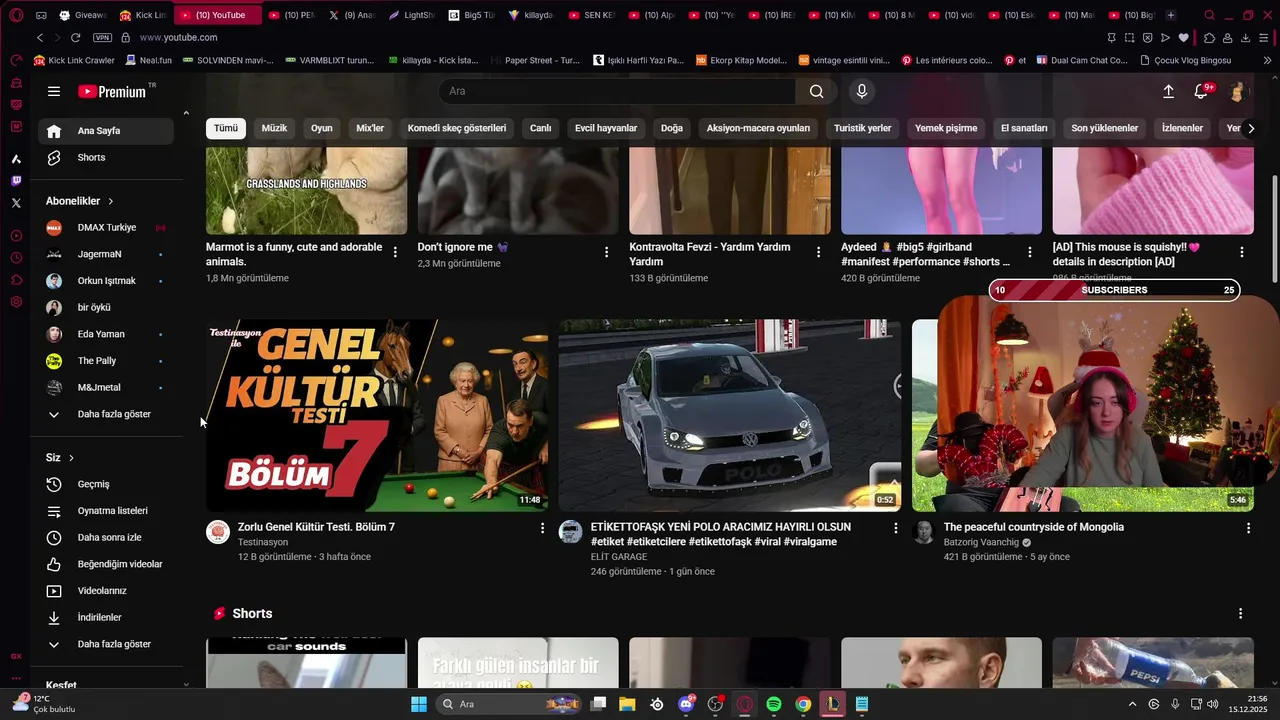Expand subscriptions with Daha fazla göster
The height and width of the screenshot is (720, 1280).
pos(105,414)
